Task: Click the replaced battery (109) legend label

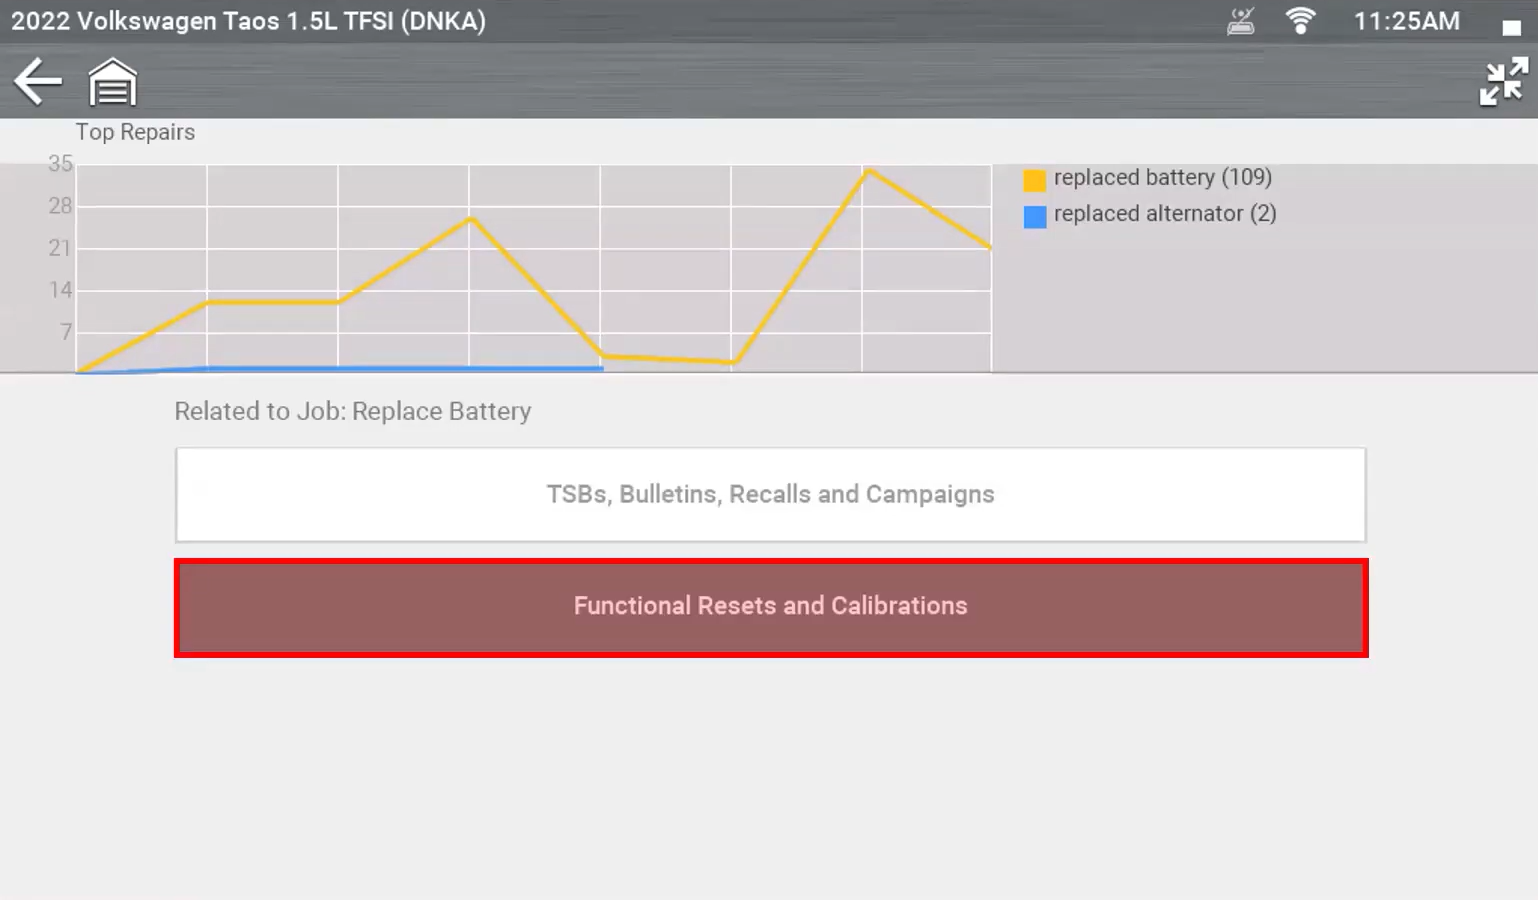Action: (1162, 178)
